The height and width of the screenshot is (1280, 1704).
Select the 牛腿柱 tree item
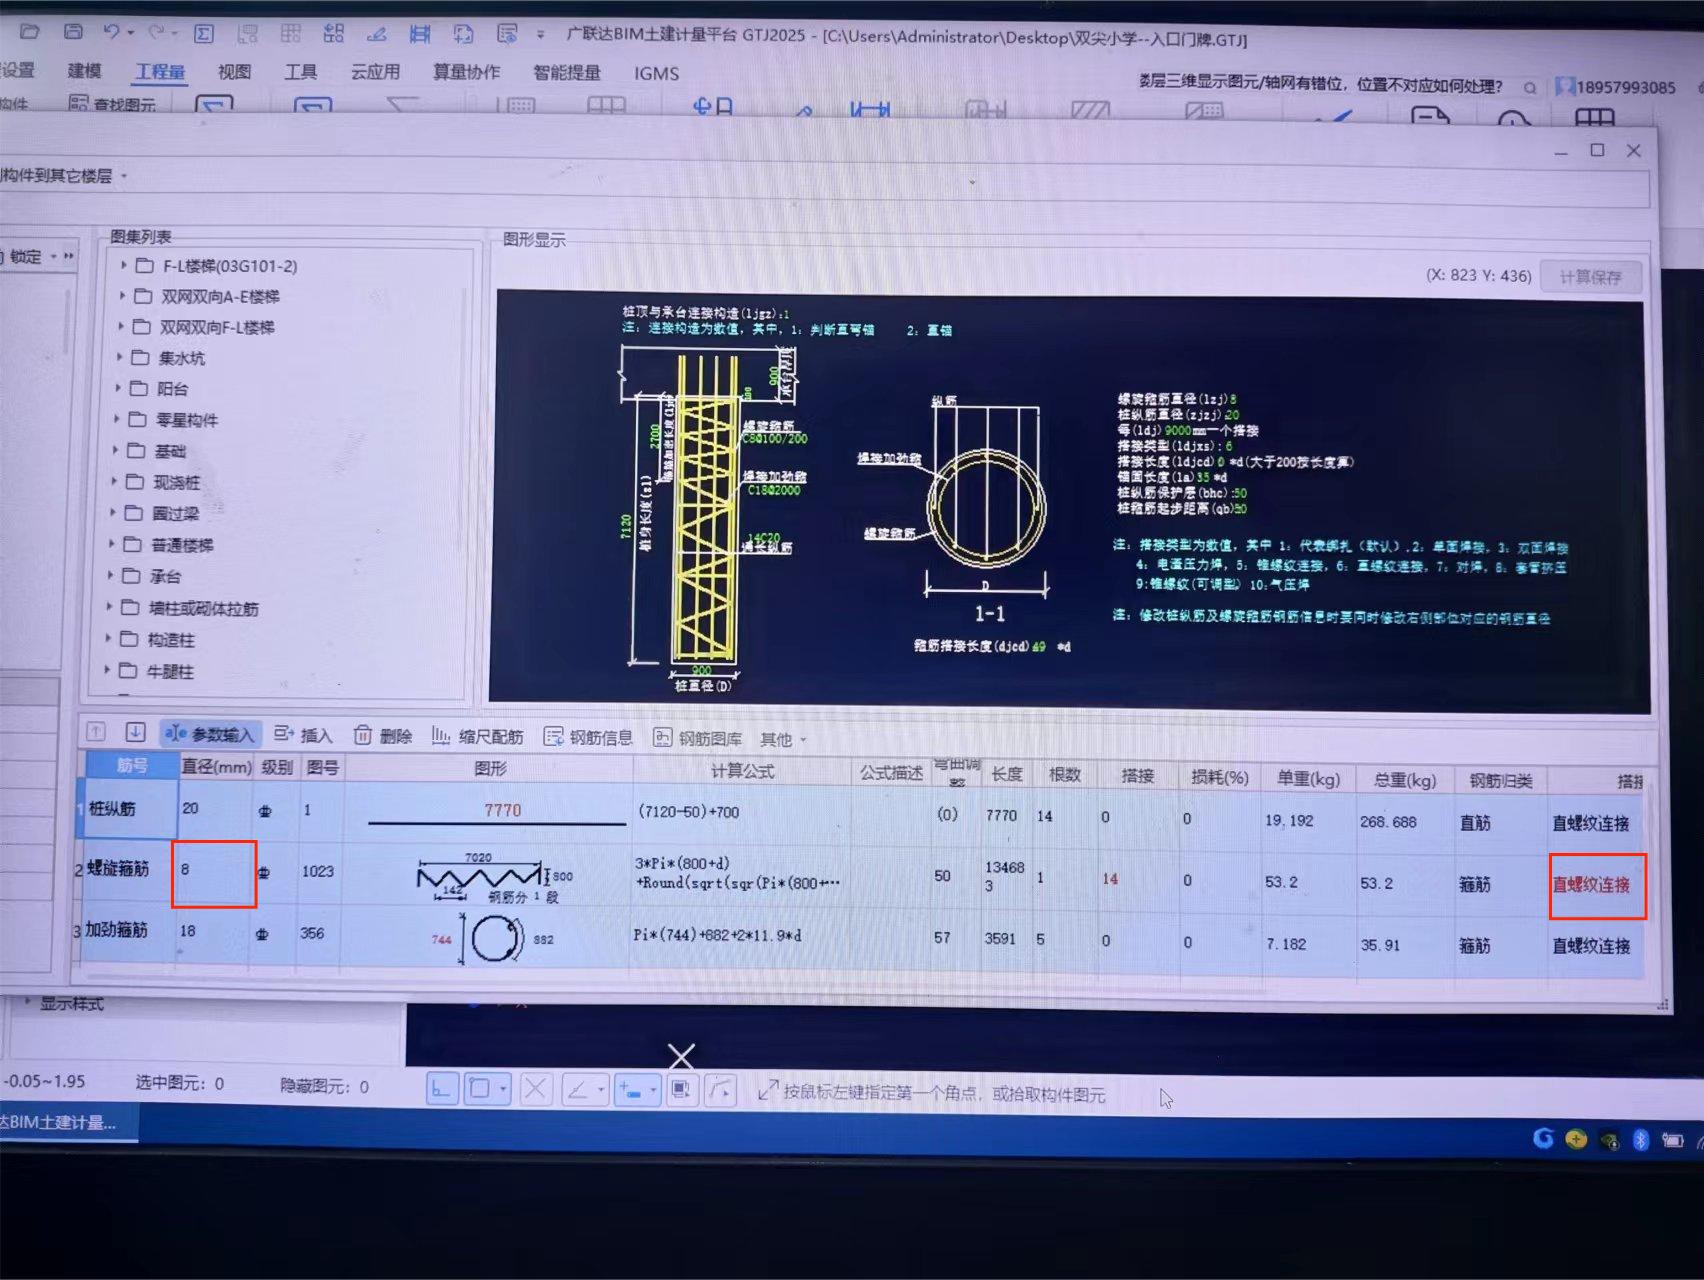coord(169,671)
